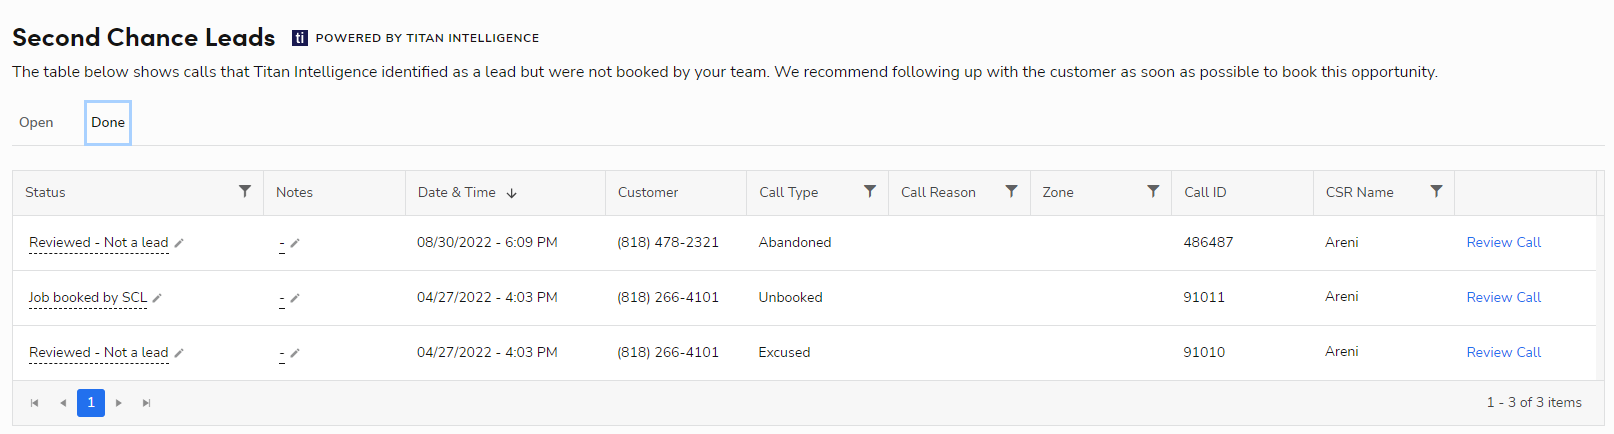Select the Done tab
The width and height of the screenshot is (1614, 434).
(x=108, y=122)
